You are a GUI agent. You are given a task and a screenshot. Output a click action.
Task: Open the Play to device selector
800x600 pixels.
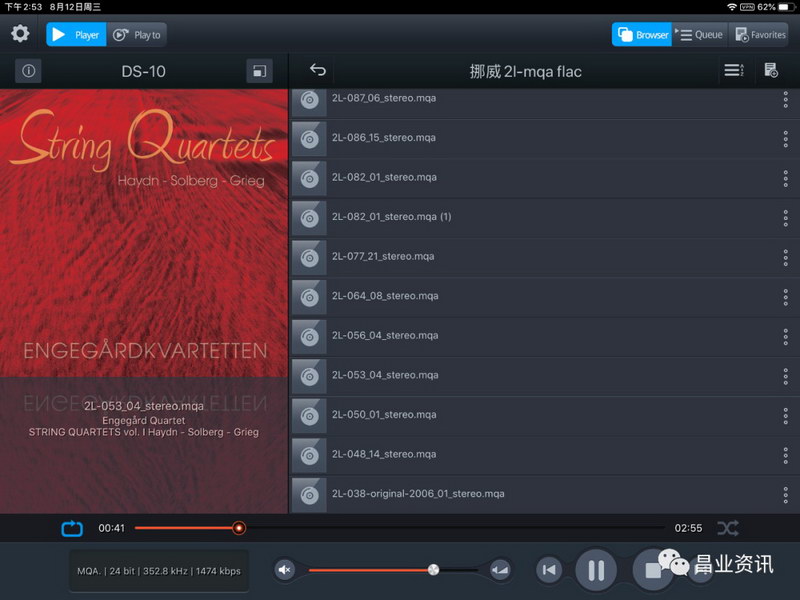coord(137,35)
